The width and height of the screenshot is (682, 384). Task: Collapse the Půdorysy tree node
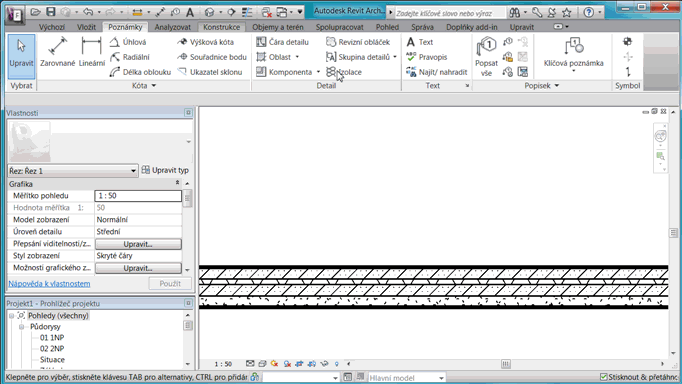tap(21, 327)
